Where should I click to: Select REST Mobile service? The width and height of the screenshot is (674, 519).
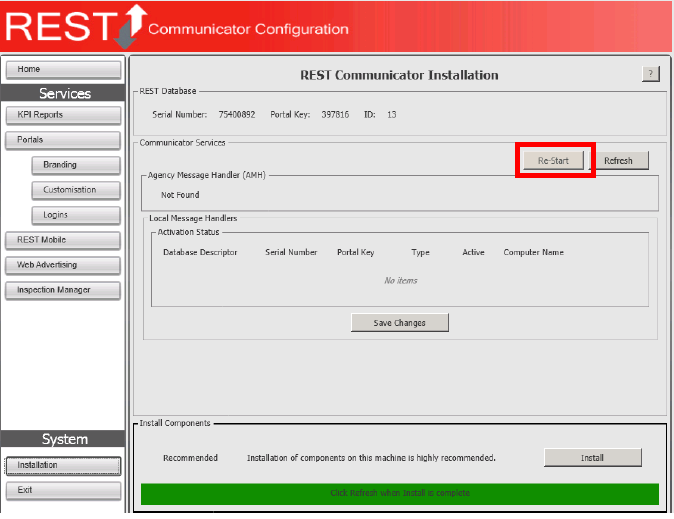pyautogui.click(x=63, y=240)
